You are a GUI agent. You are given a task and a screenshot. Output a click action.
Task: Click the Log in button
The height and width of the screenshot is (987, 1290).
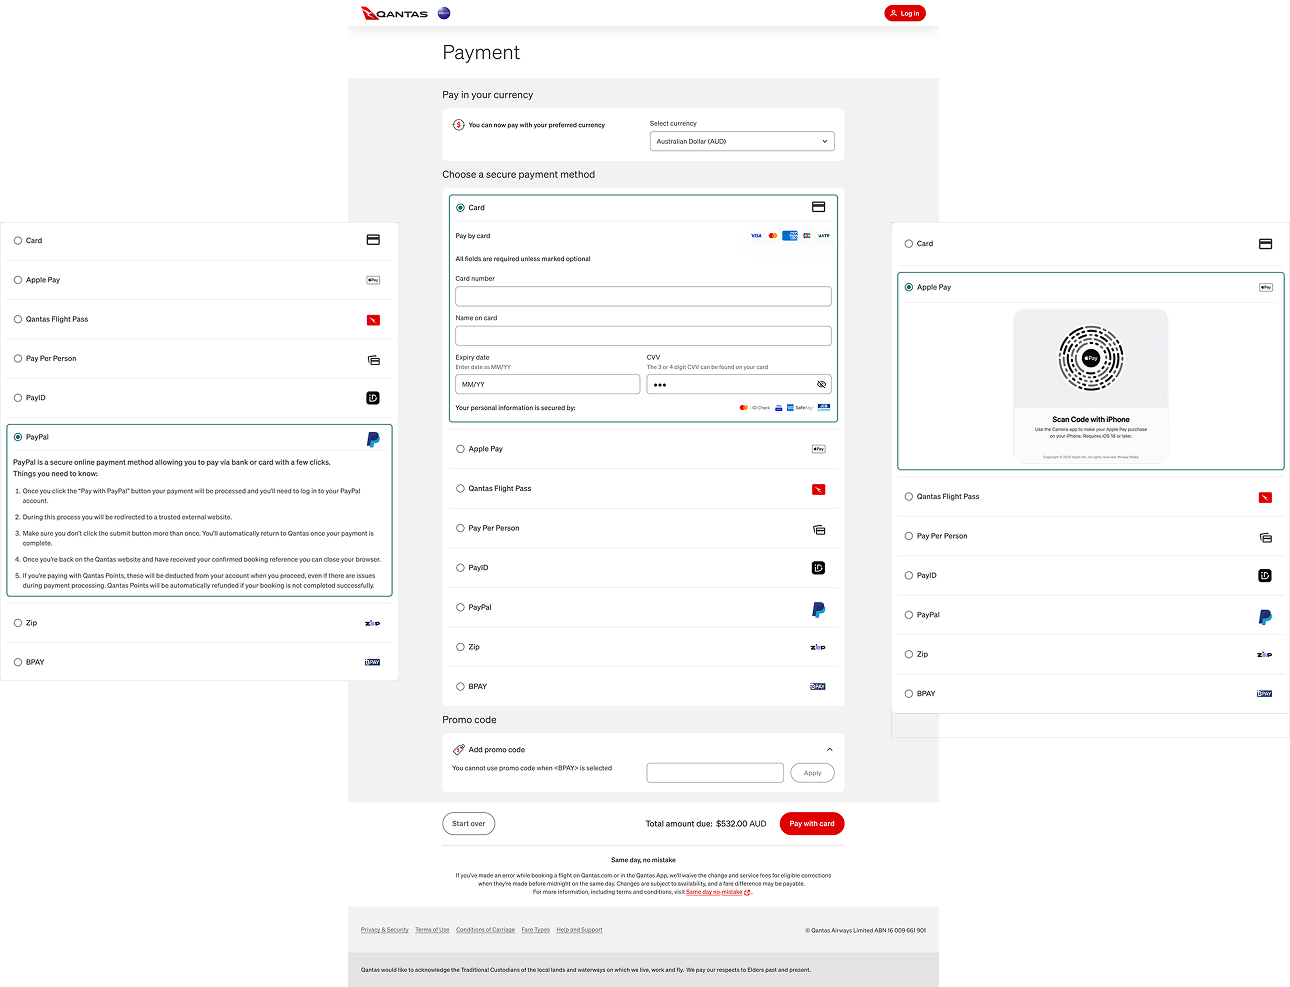904,13
